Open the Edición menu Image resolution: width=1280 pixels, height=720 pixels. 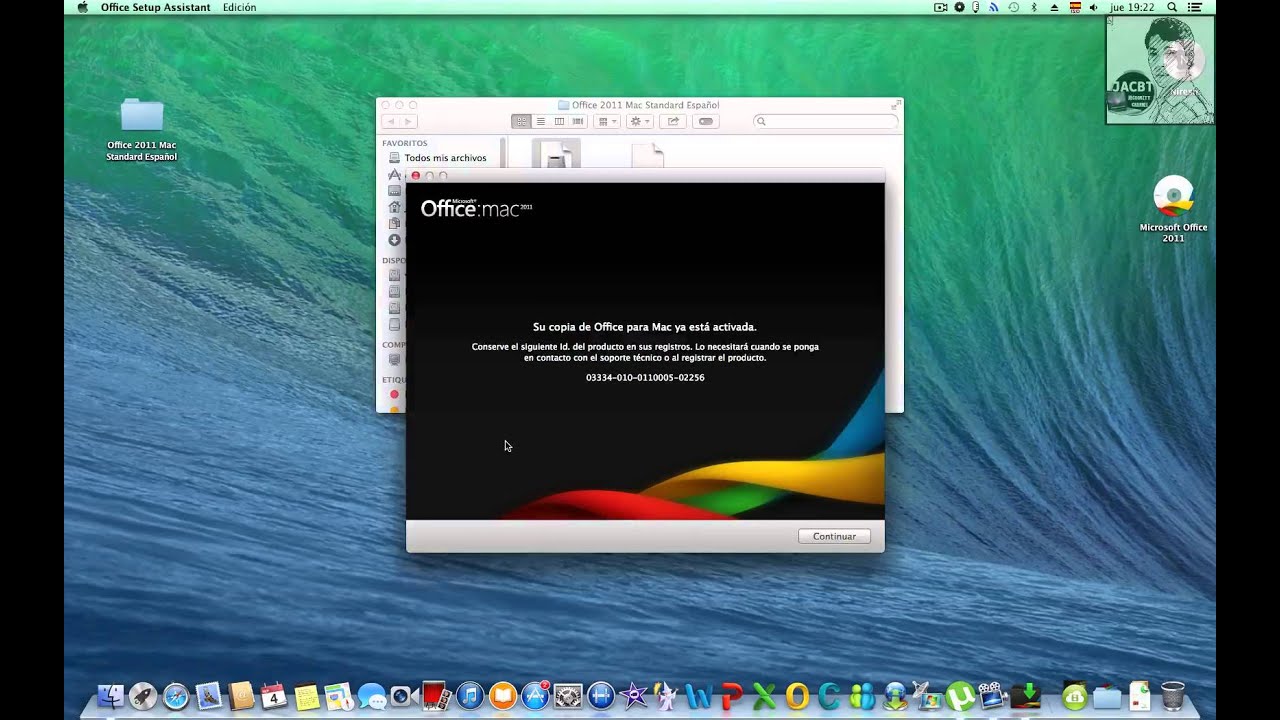pyautogui.click(x=240, y=7)
